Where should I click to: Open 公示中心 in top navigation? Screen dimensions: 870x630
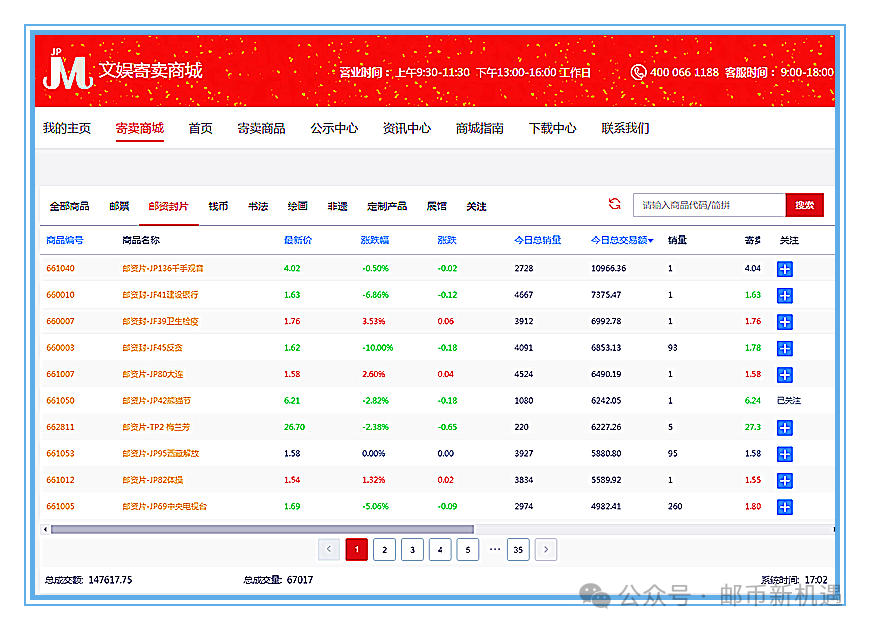[334, 128]
